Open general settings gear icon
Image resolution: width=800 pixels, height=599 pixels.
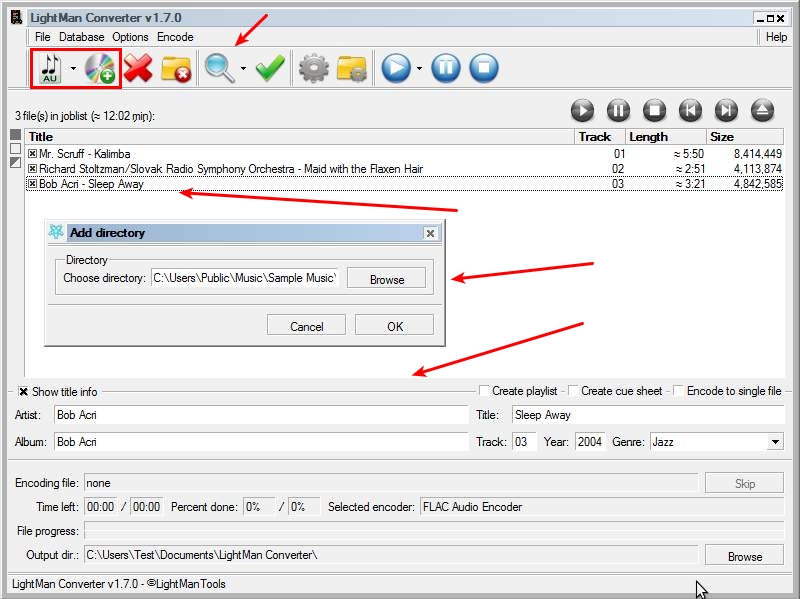[x=314, y=68]
